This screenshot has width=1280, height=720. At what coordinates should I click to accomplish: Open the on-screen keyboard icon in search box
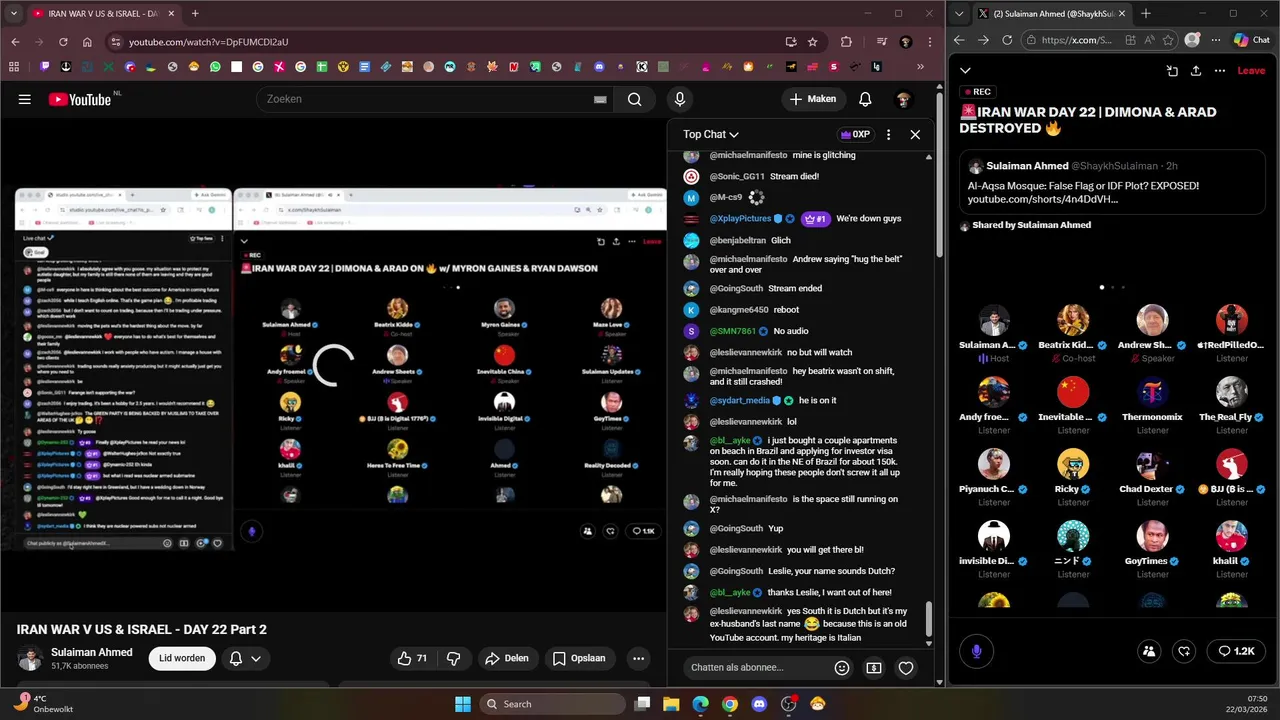click(600, 99)
